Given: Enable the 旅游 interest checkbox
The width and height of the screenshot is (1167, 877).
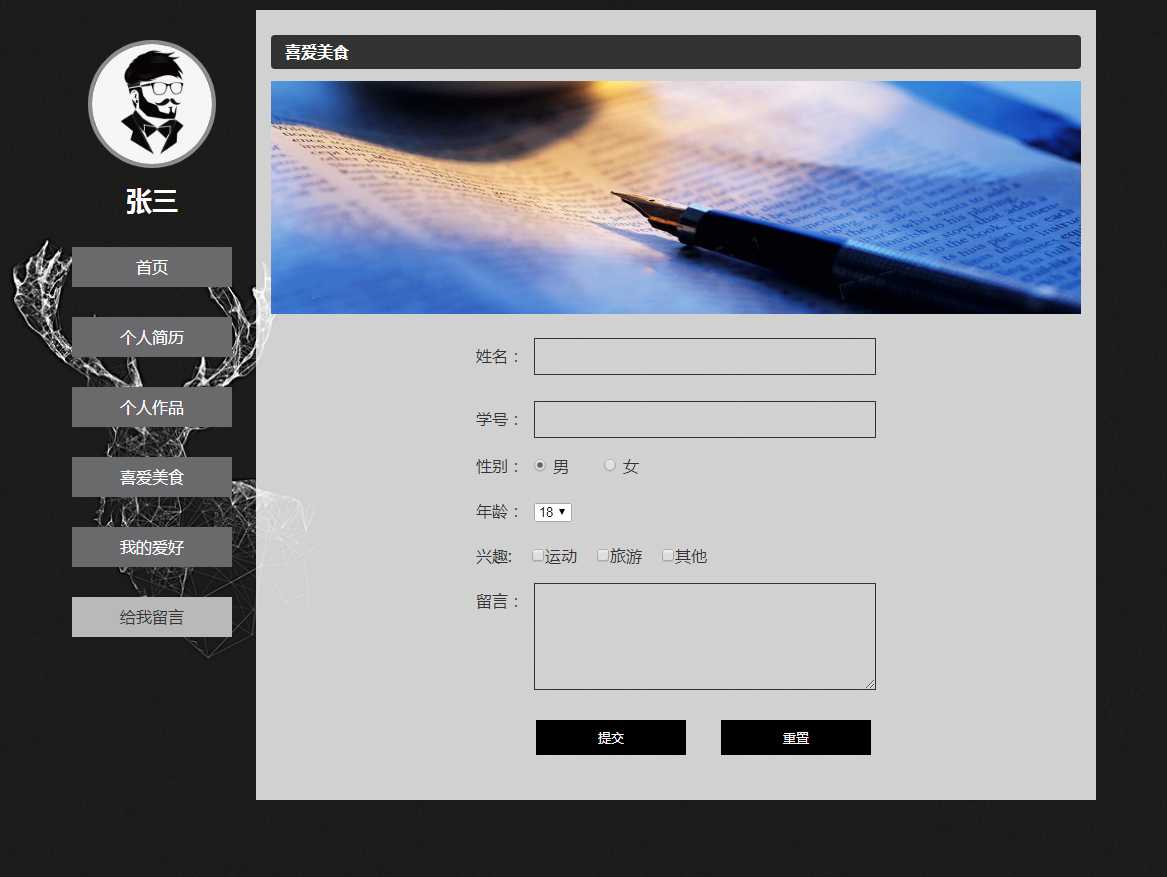Looking at the screenshot, I should coord(603,555).
